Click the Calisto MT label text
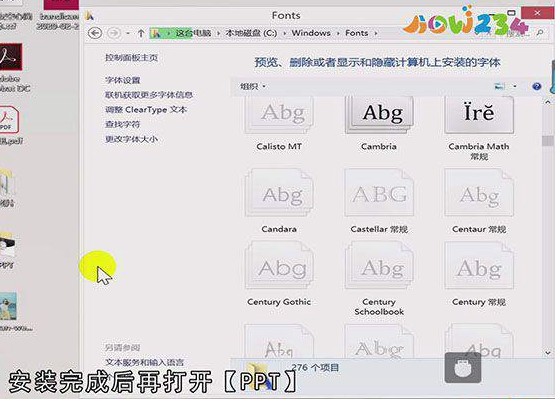 279,146
